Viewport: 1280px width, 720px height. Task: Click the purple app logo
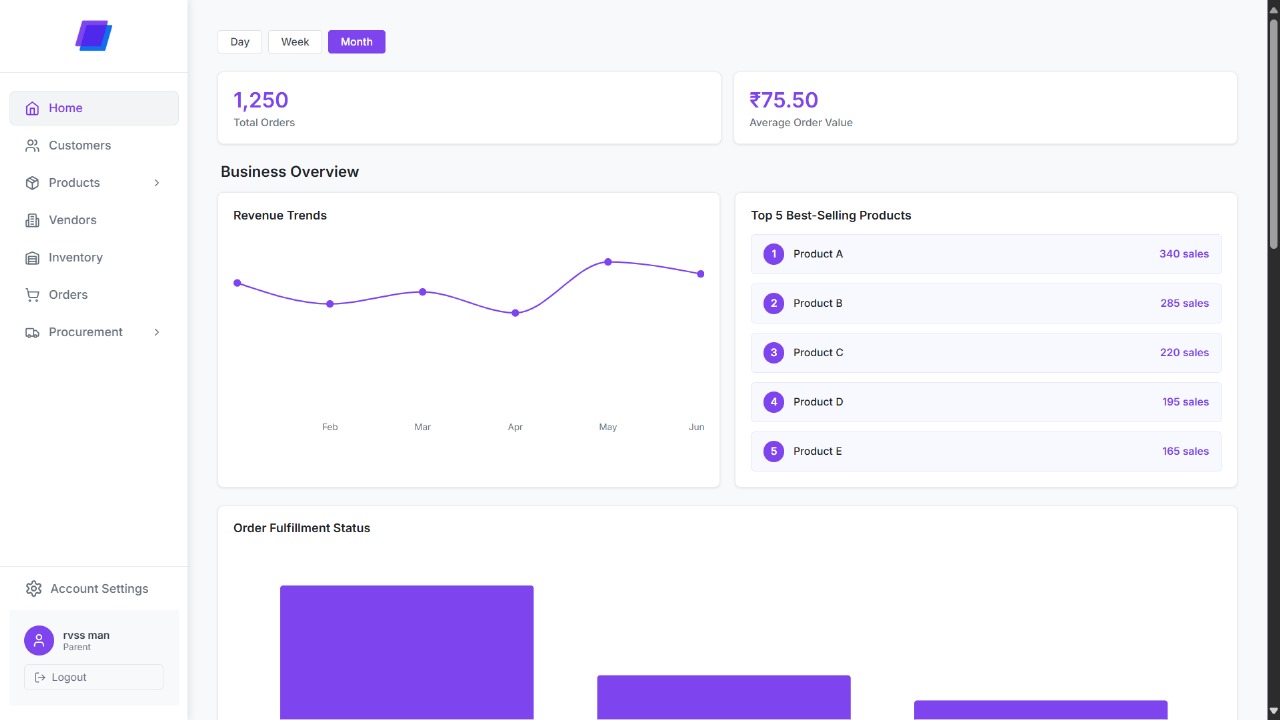click(93, 35)
